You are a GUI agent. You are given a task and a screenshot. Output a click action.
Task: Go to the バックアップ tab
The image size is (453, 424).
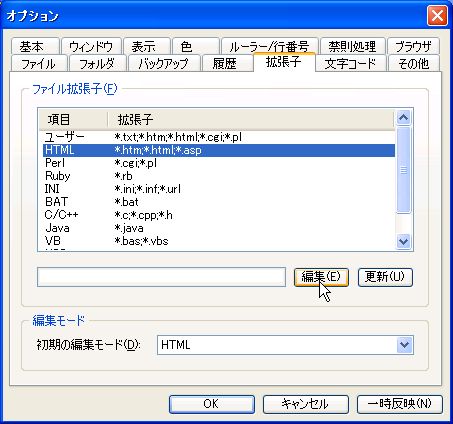coord(163,63)
